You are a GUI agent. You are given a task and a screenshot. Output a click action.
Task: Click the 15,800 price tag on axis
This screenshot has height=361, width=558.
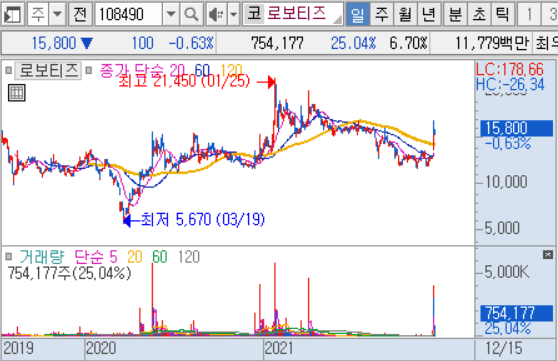click(517, 128)
